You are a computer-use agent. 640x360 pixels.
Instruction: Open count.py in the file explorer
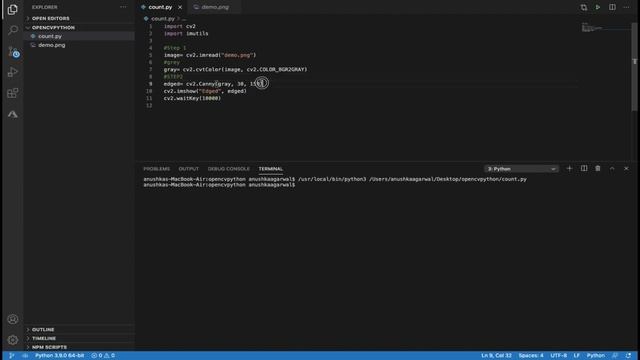(50, 36)
